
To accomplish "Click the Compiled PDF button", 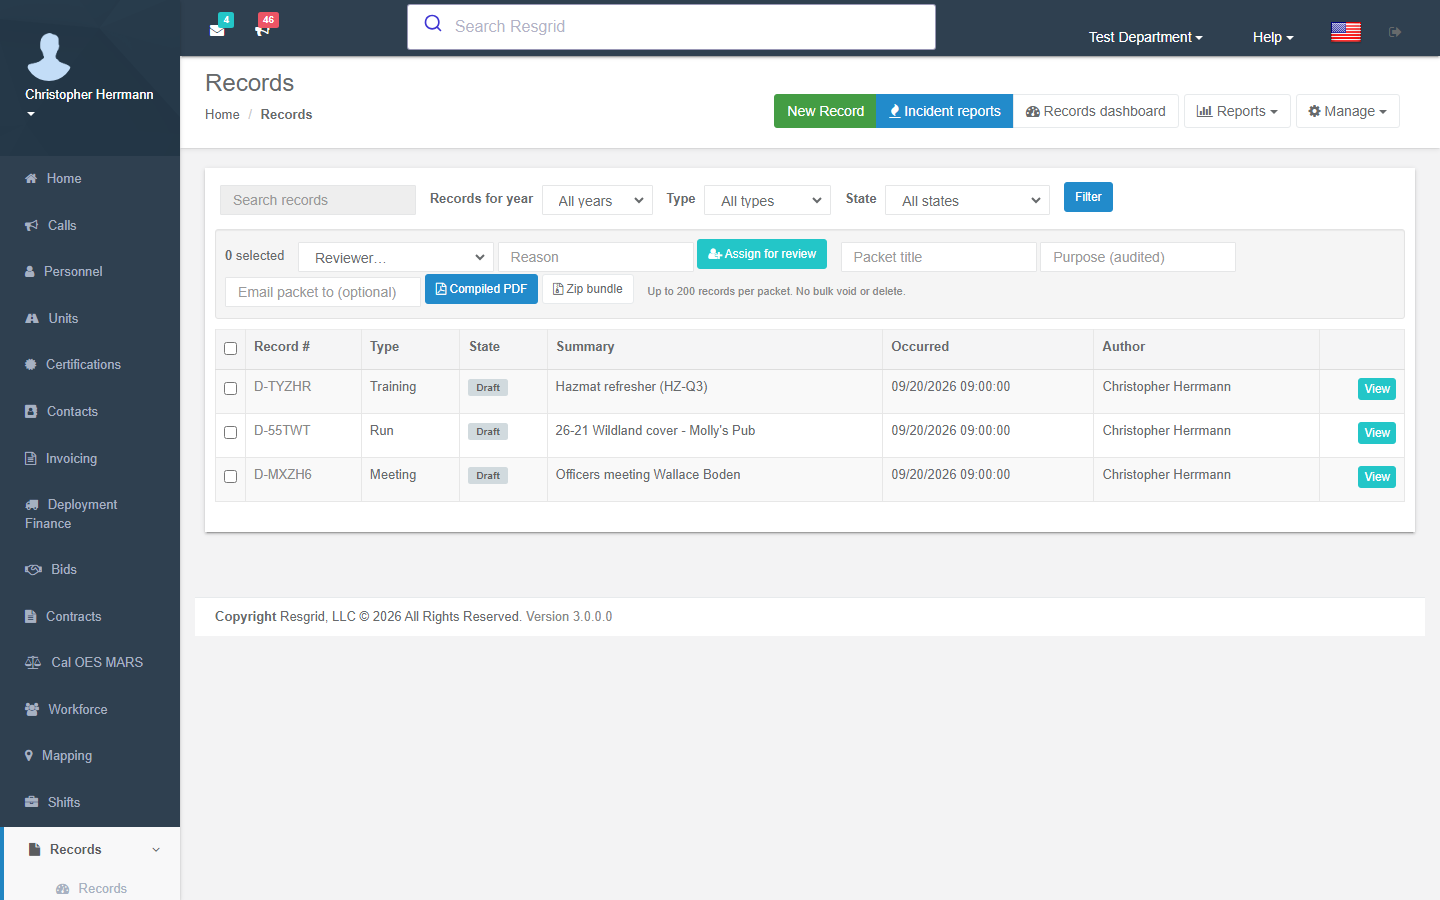I will pos(482,289).
